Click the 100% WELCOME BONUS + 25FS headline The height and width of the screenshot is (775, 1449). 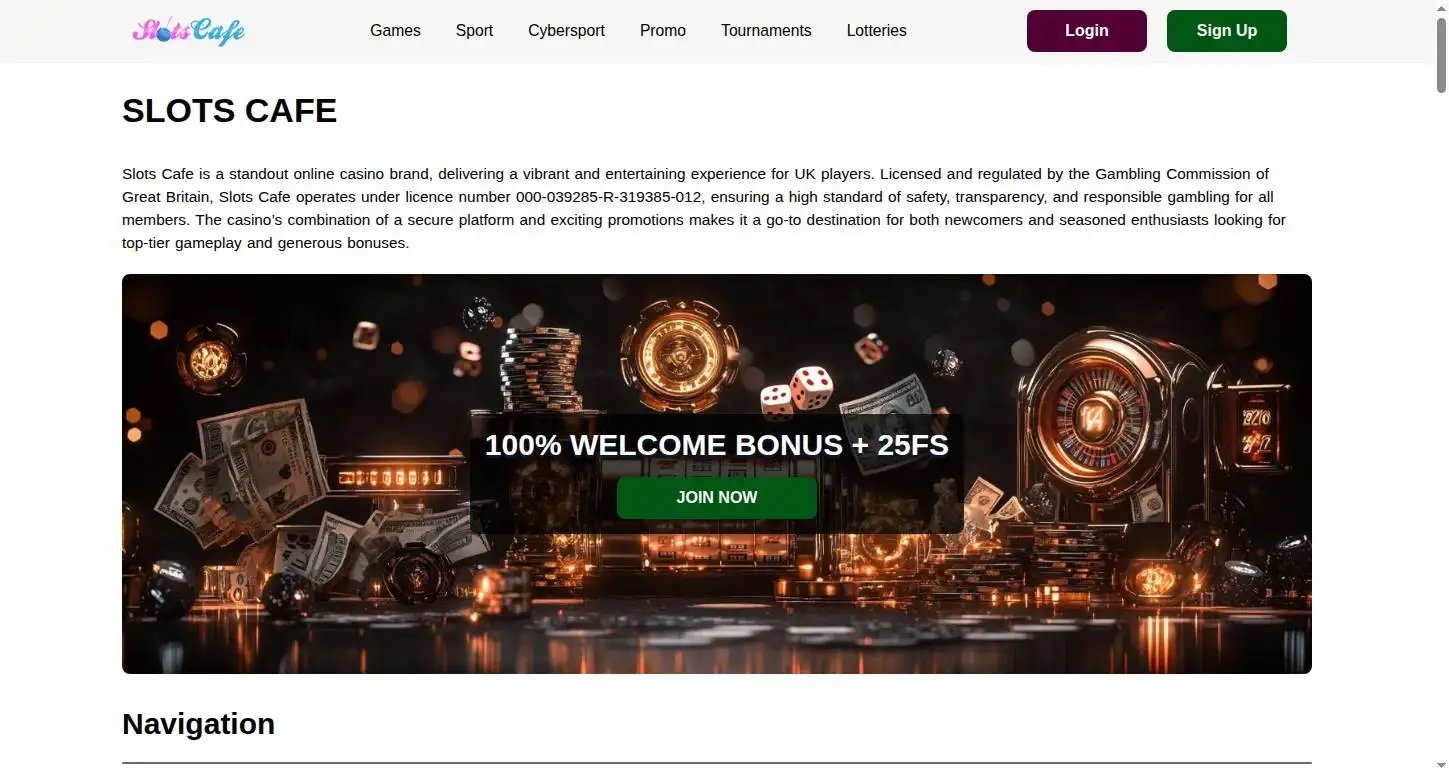pyautogui.click(x=716, y=445)
